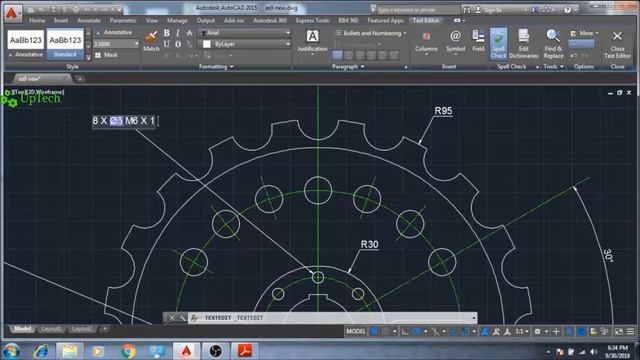Open the status bar customization menu icon
The width and height of the screenshot is (640, 360).
click(631, 331)
